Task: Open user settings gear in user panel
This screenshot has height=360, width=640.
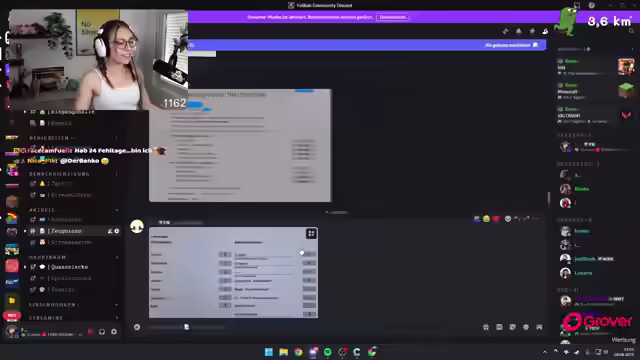Action: pos(114,332)
